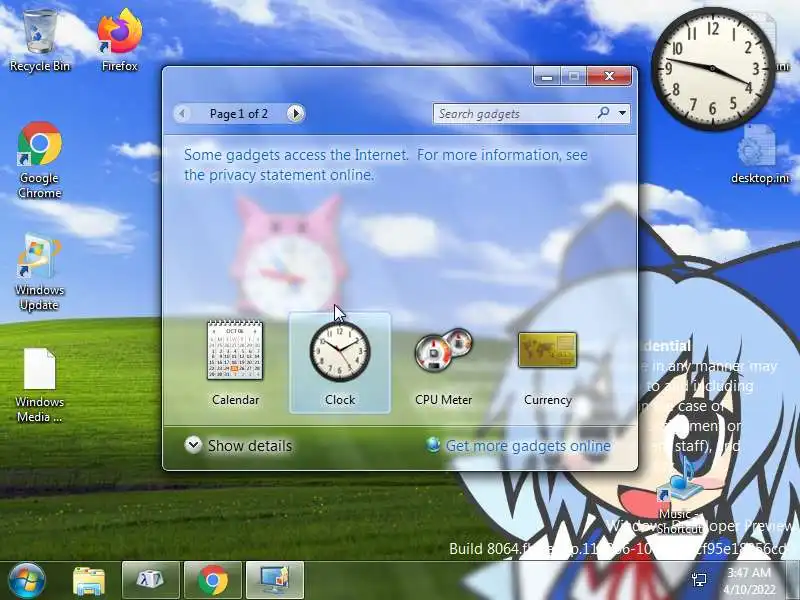This screenshot has height=600, width=800.
Task: Click the search magnifier icon
Action: [x=603, y=113]
